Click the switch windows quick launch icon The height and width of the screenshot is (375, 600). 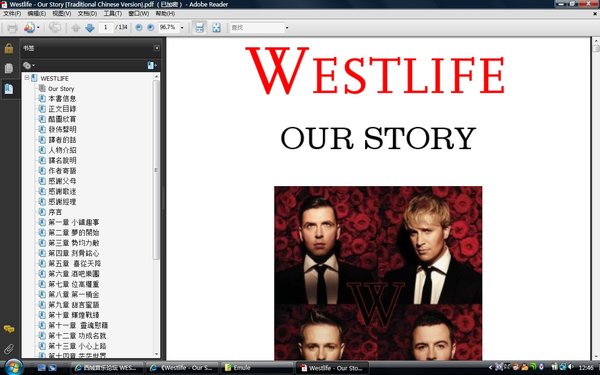point(53,368)
